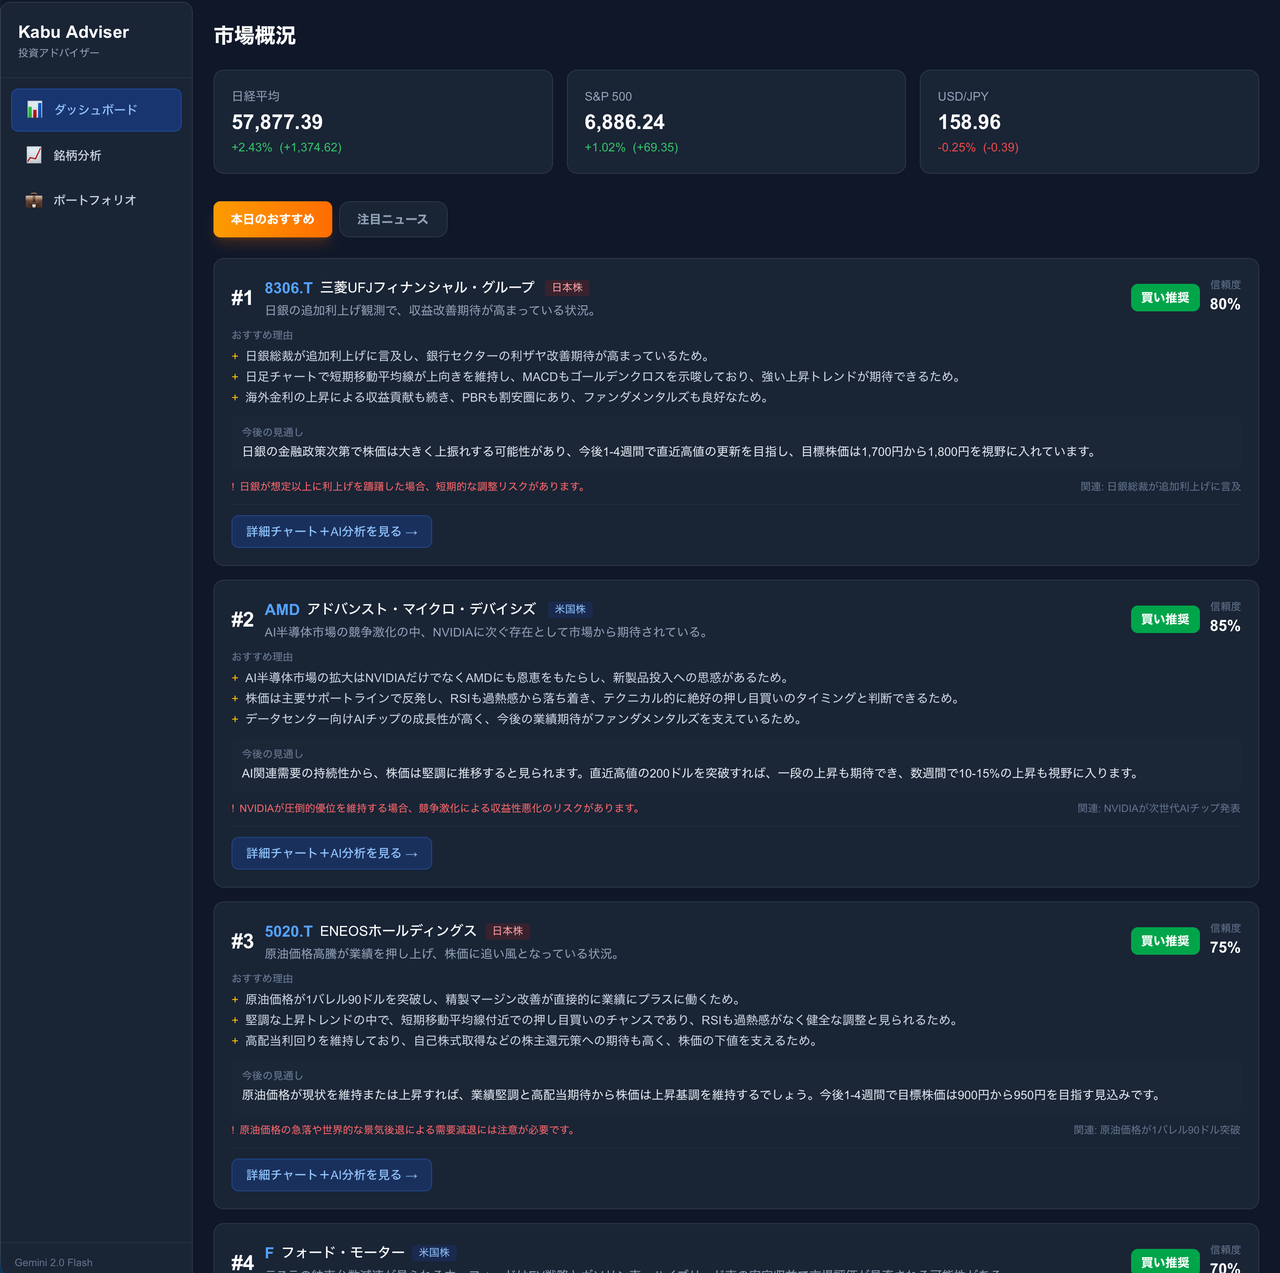The width and height of the screenshot is (1280, 1273).
Task: Open detailed chart and AI analysis for AMD
Action: pyautogui.click(x=332, y=853)
